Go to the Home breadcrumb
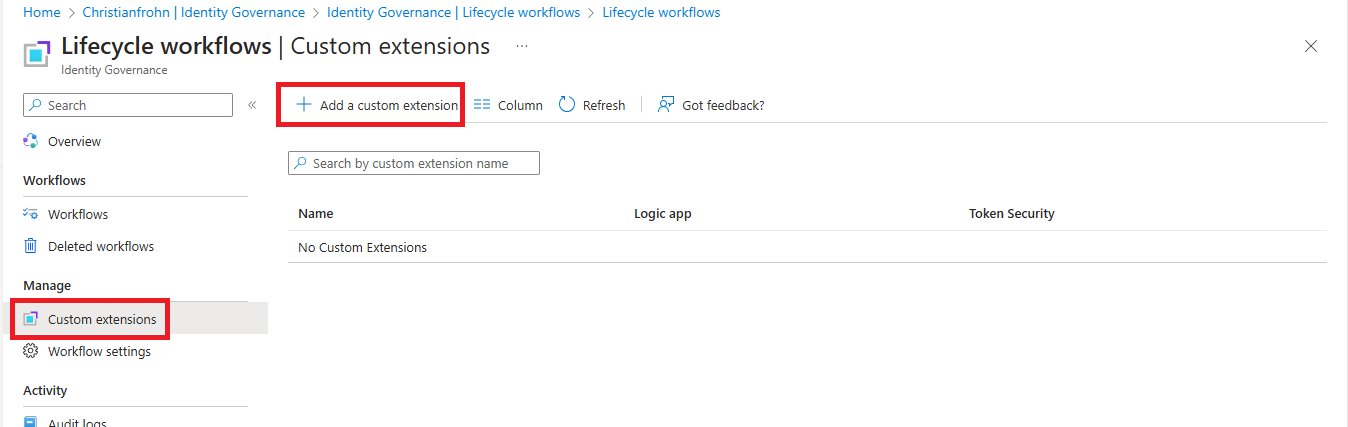The image size is (1348, 427). tap(41, 12)
